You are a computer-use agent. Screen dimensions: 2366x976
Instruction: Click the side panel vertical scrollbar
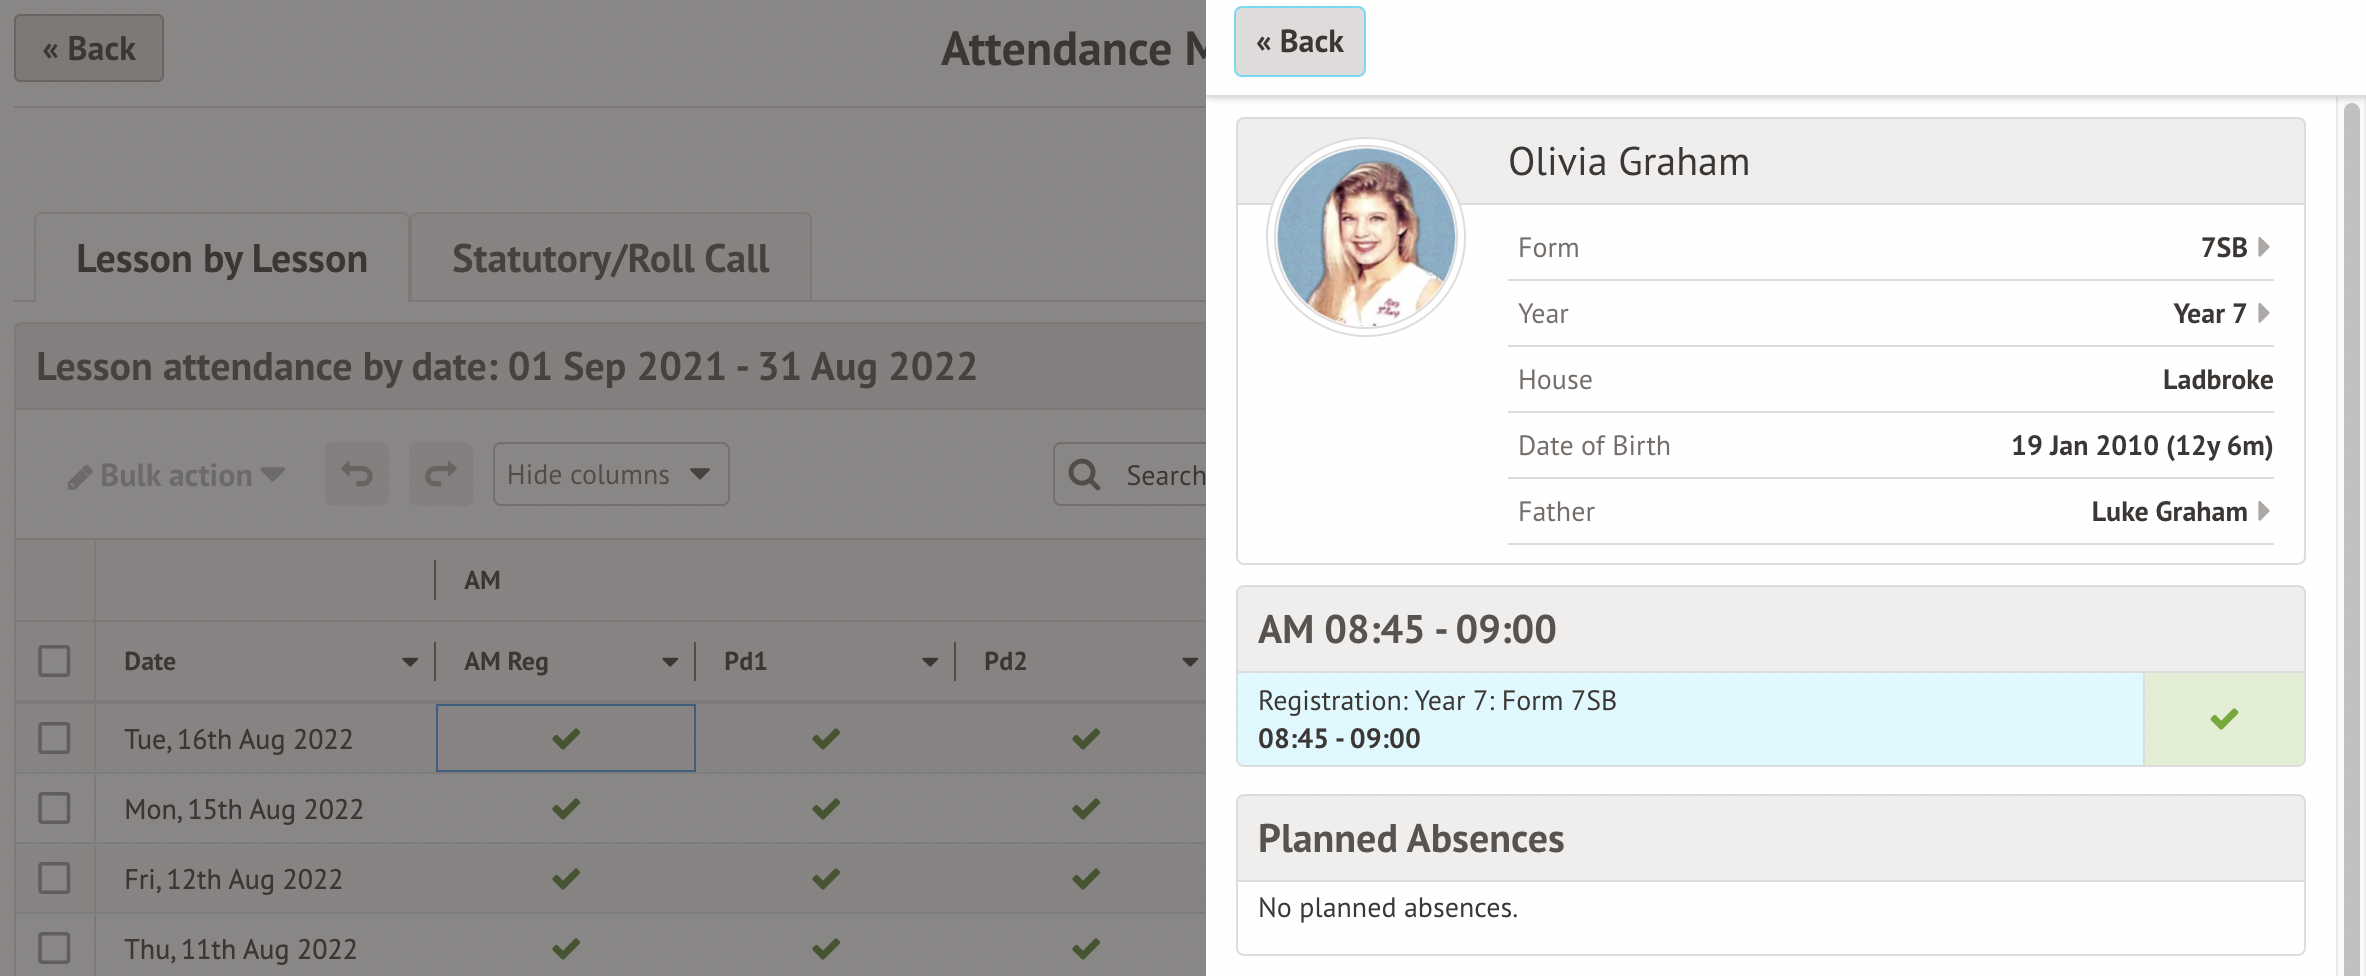[x=2352, y=500]
